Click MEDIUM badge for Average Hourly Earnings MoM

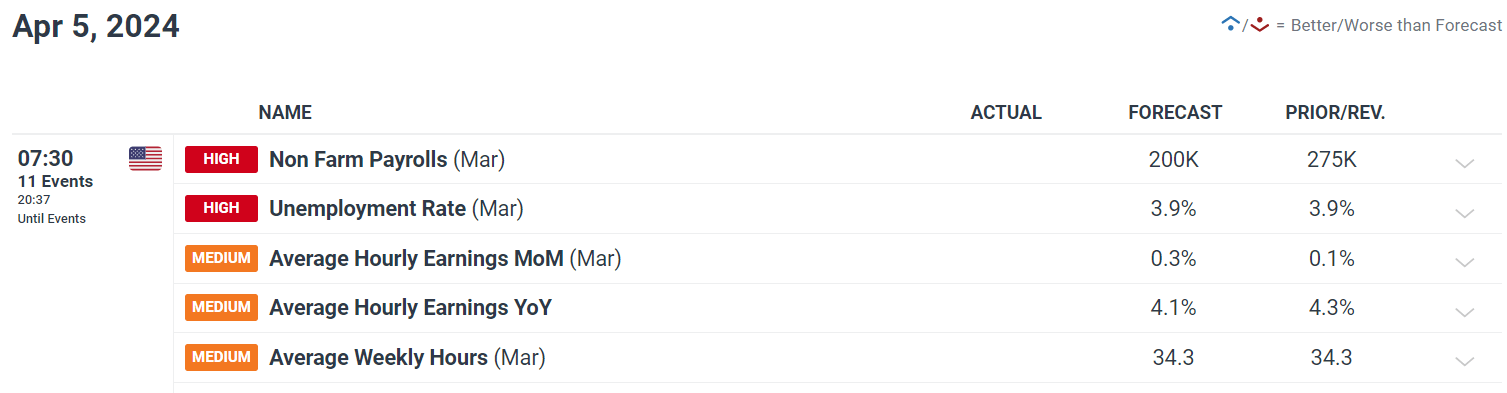[222, 259]
